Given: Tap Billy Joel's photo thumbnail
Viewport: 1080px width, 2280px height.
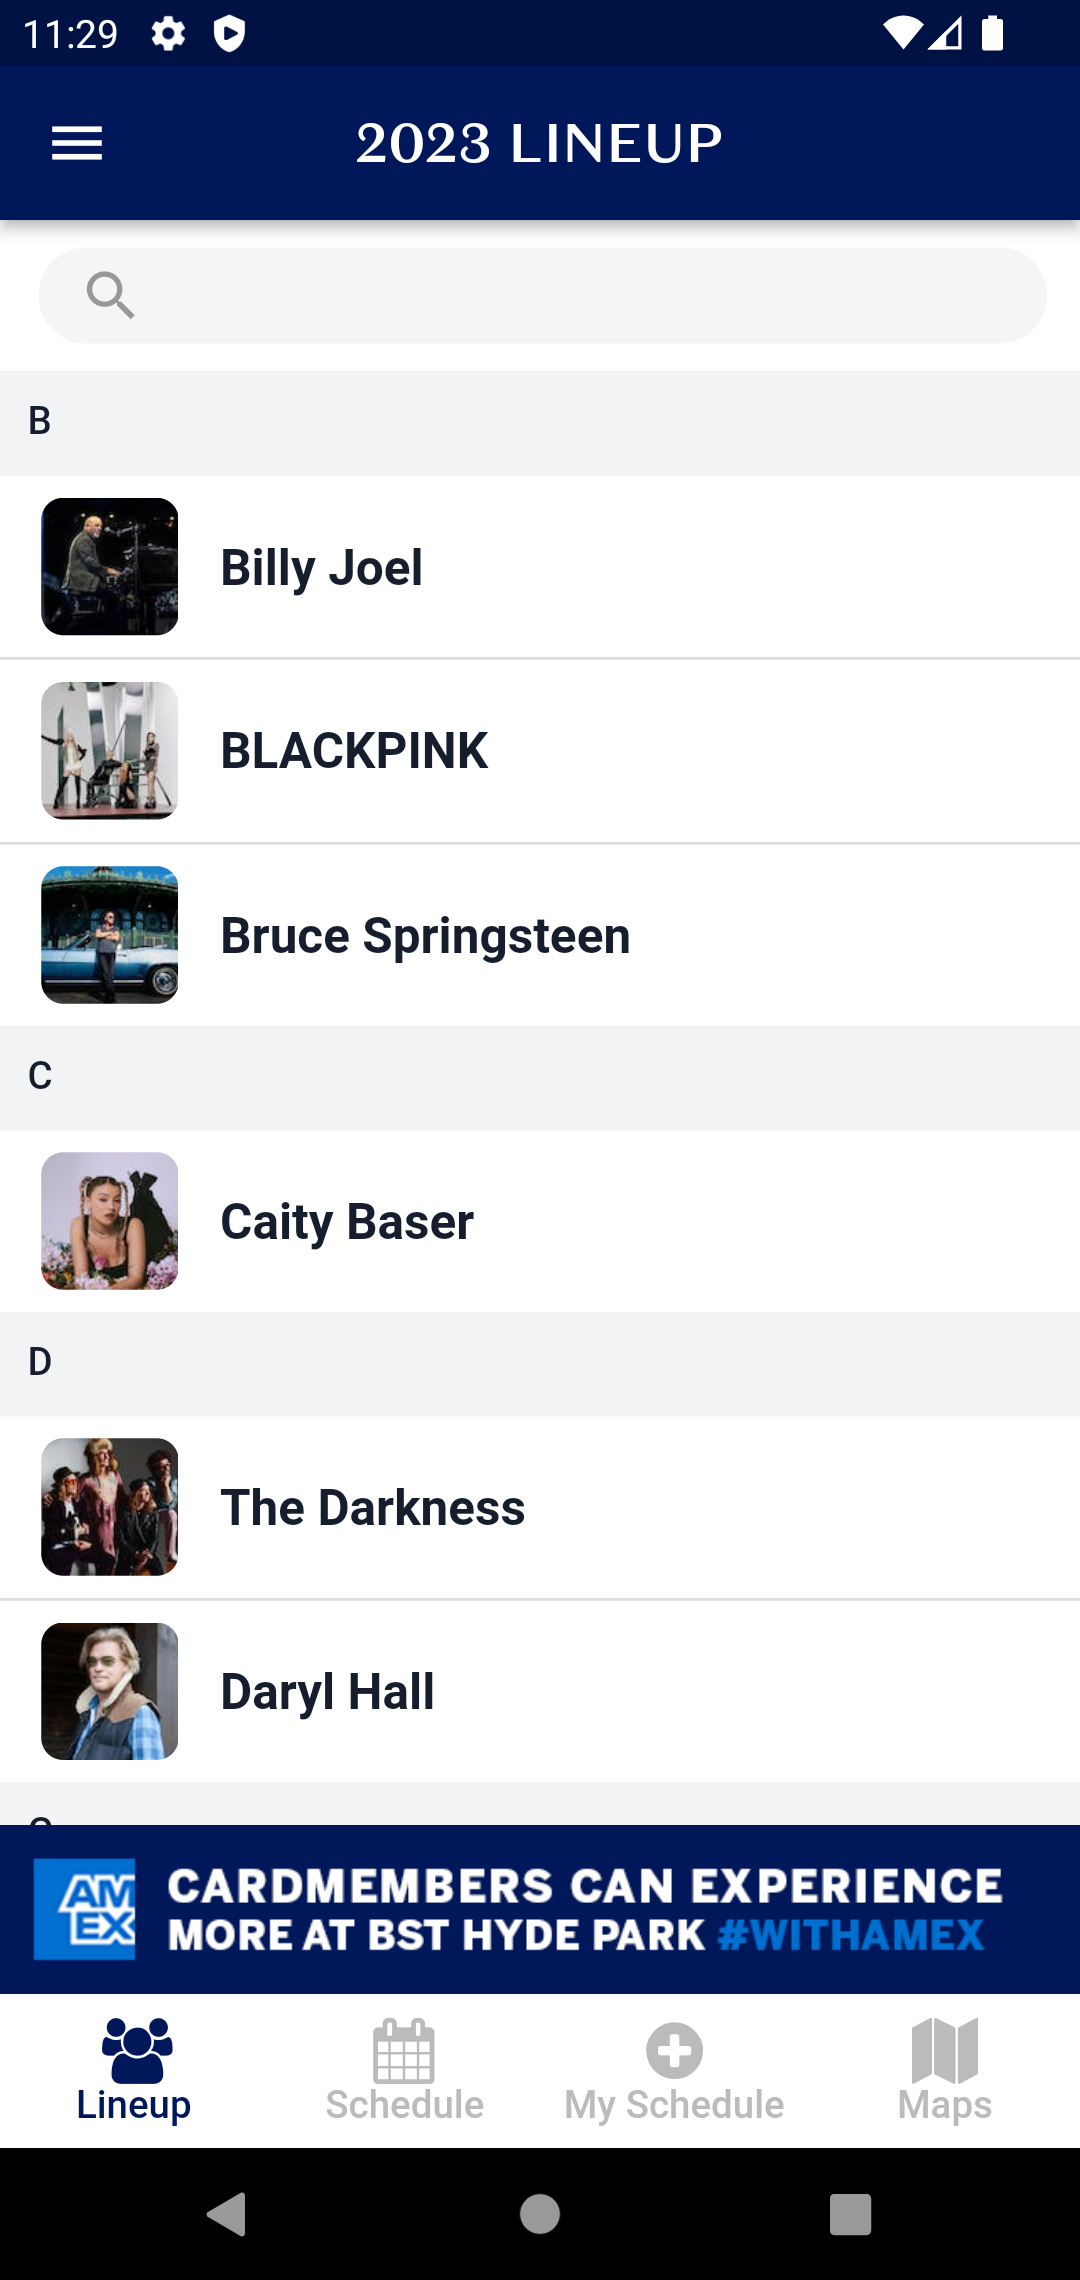Looking at the screenshot, I should click(x=110, y=567).
